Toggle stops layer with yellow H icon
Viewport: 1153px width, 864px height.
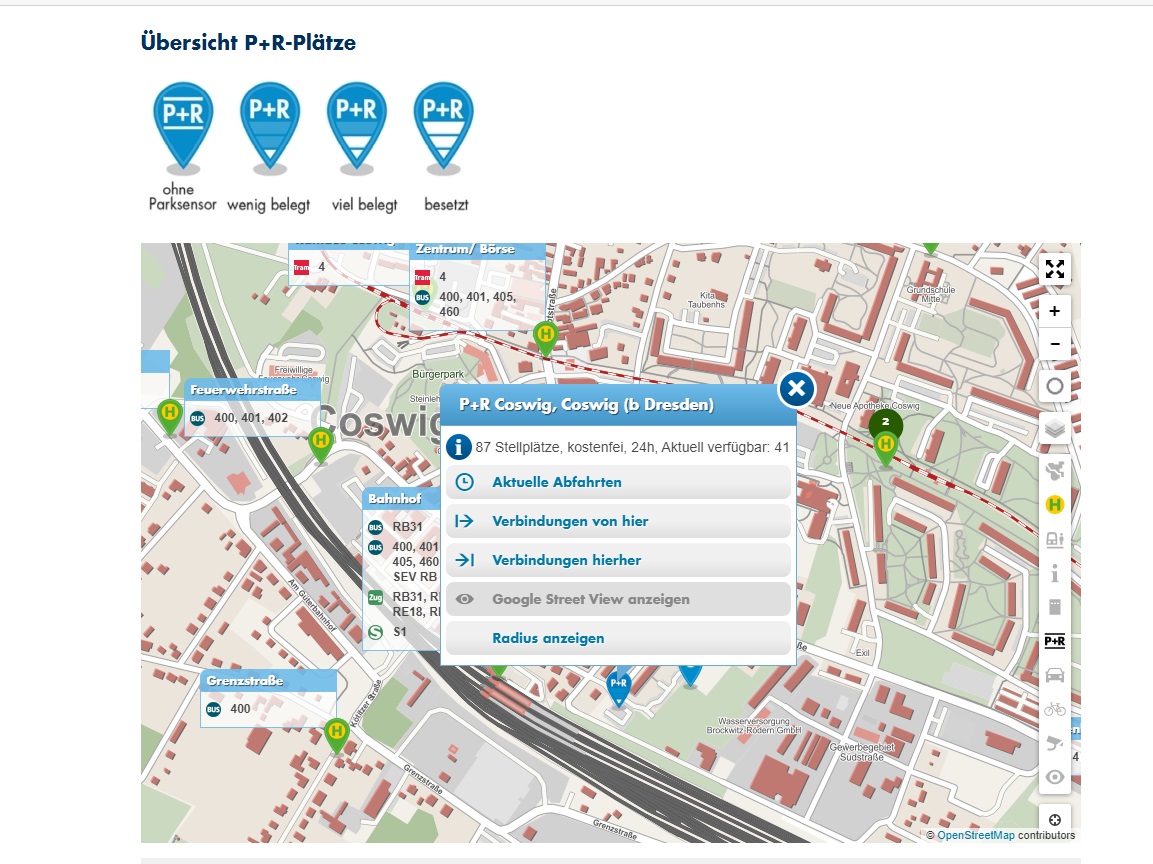1054,505
